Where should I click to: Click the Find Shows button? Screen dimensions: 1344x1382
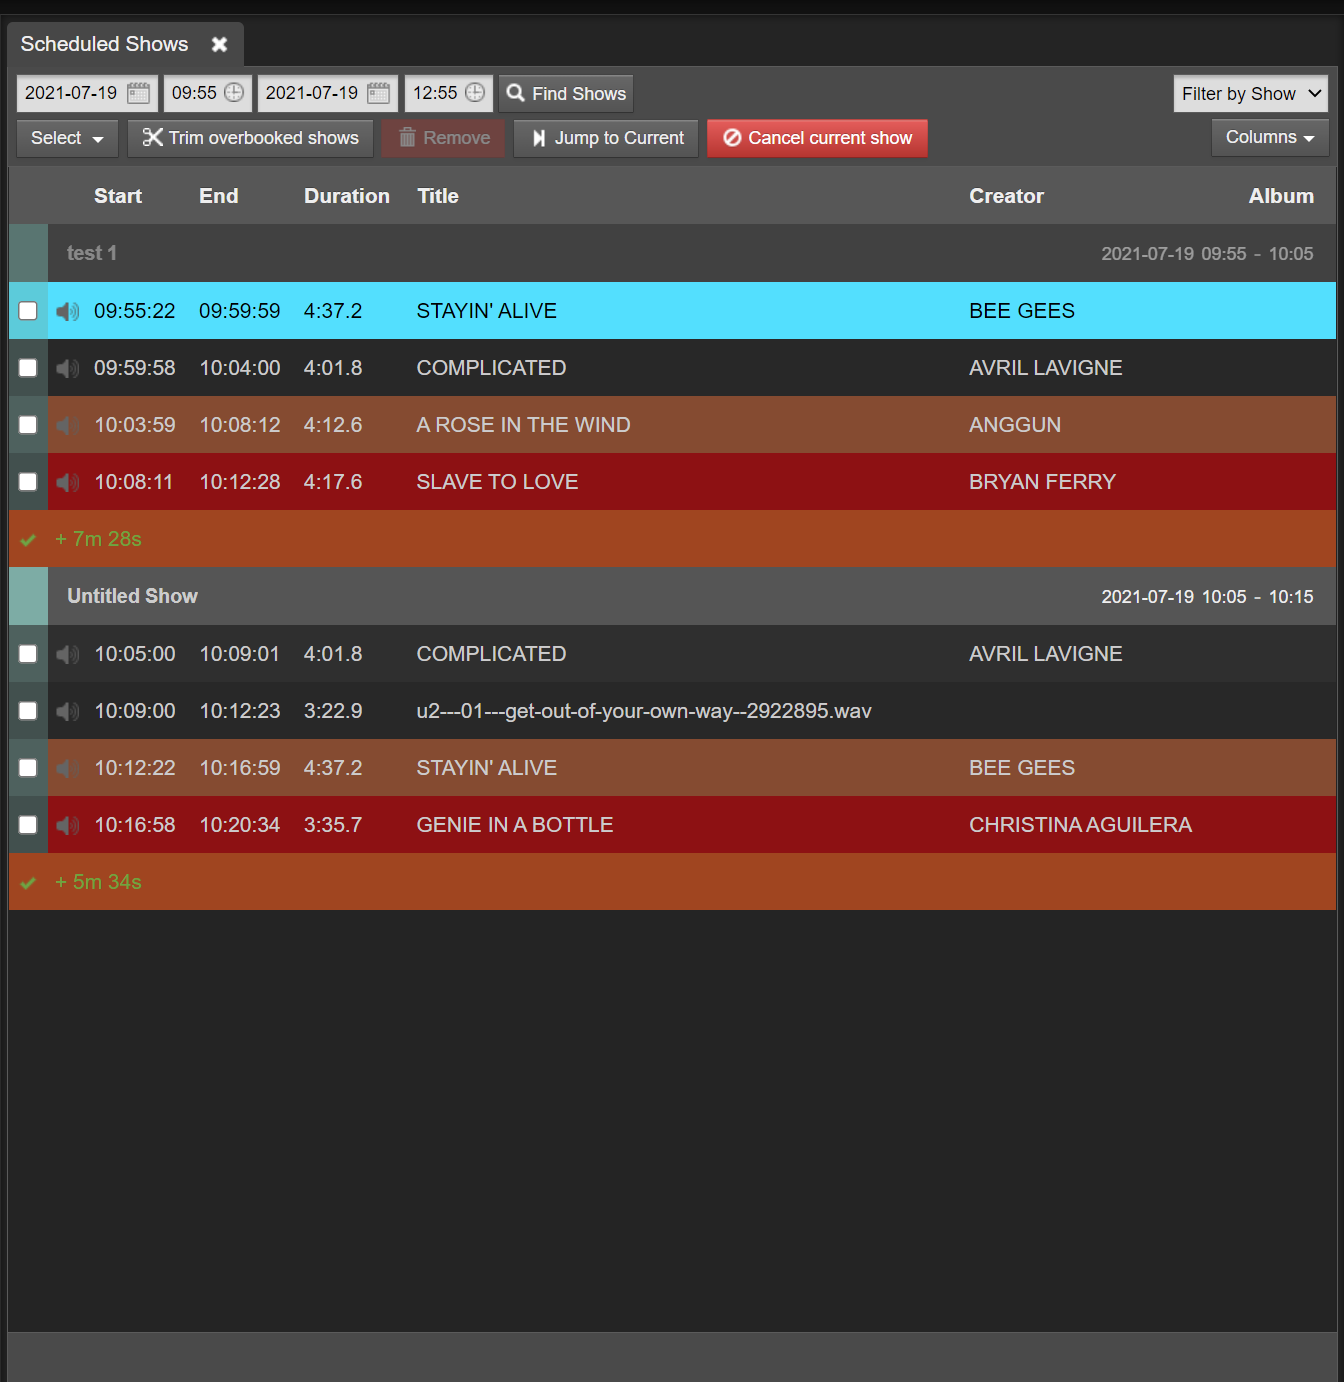[566, 94]
